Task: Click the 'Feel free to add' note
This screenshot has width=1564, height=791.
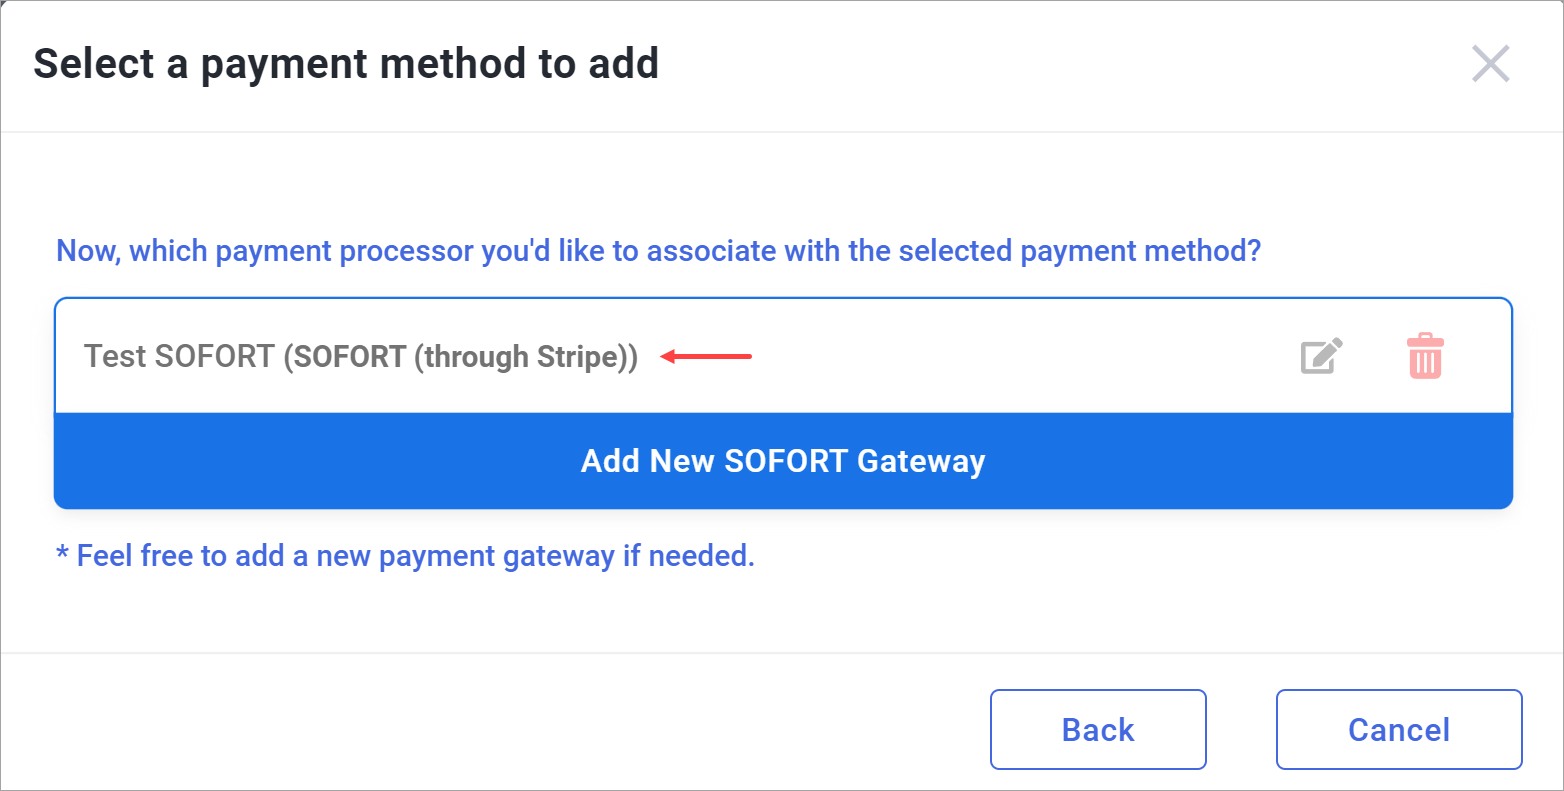Action: click(405, 555)
